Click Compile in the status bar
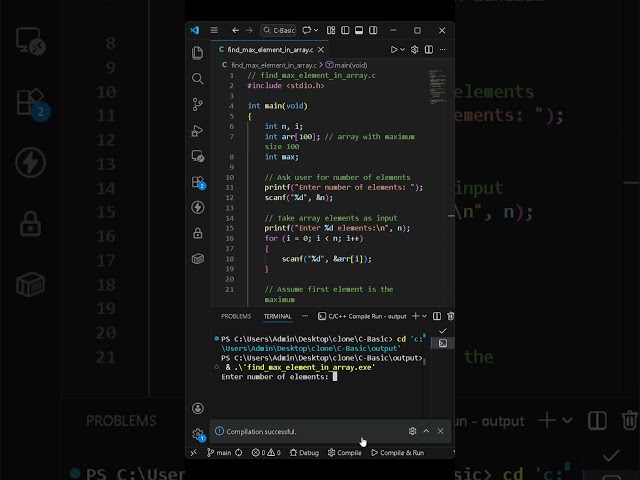The width and height of the screenshot is (640, 480). click(x=345, y=452)
